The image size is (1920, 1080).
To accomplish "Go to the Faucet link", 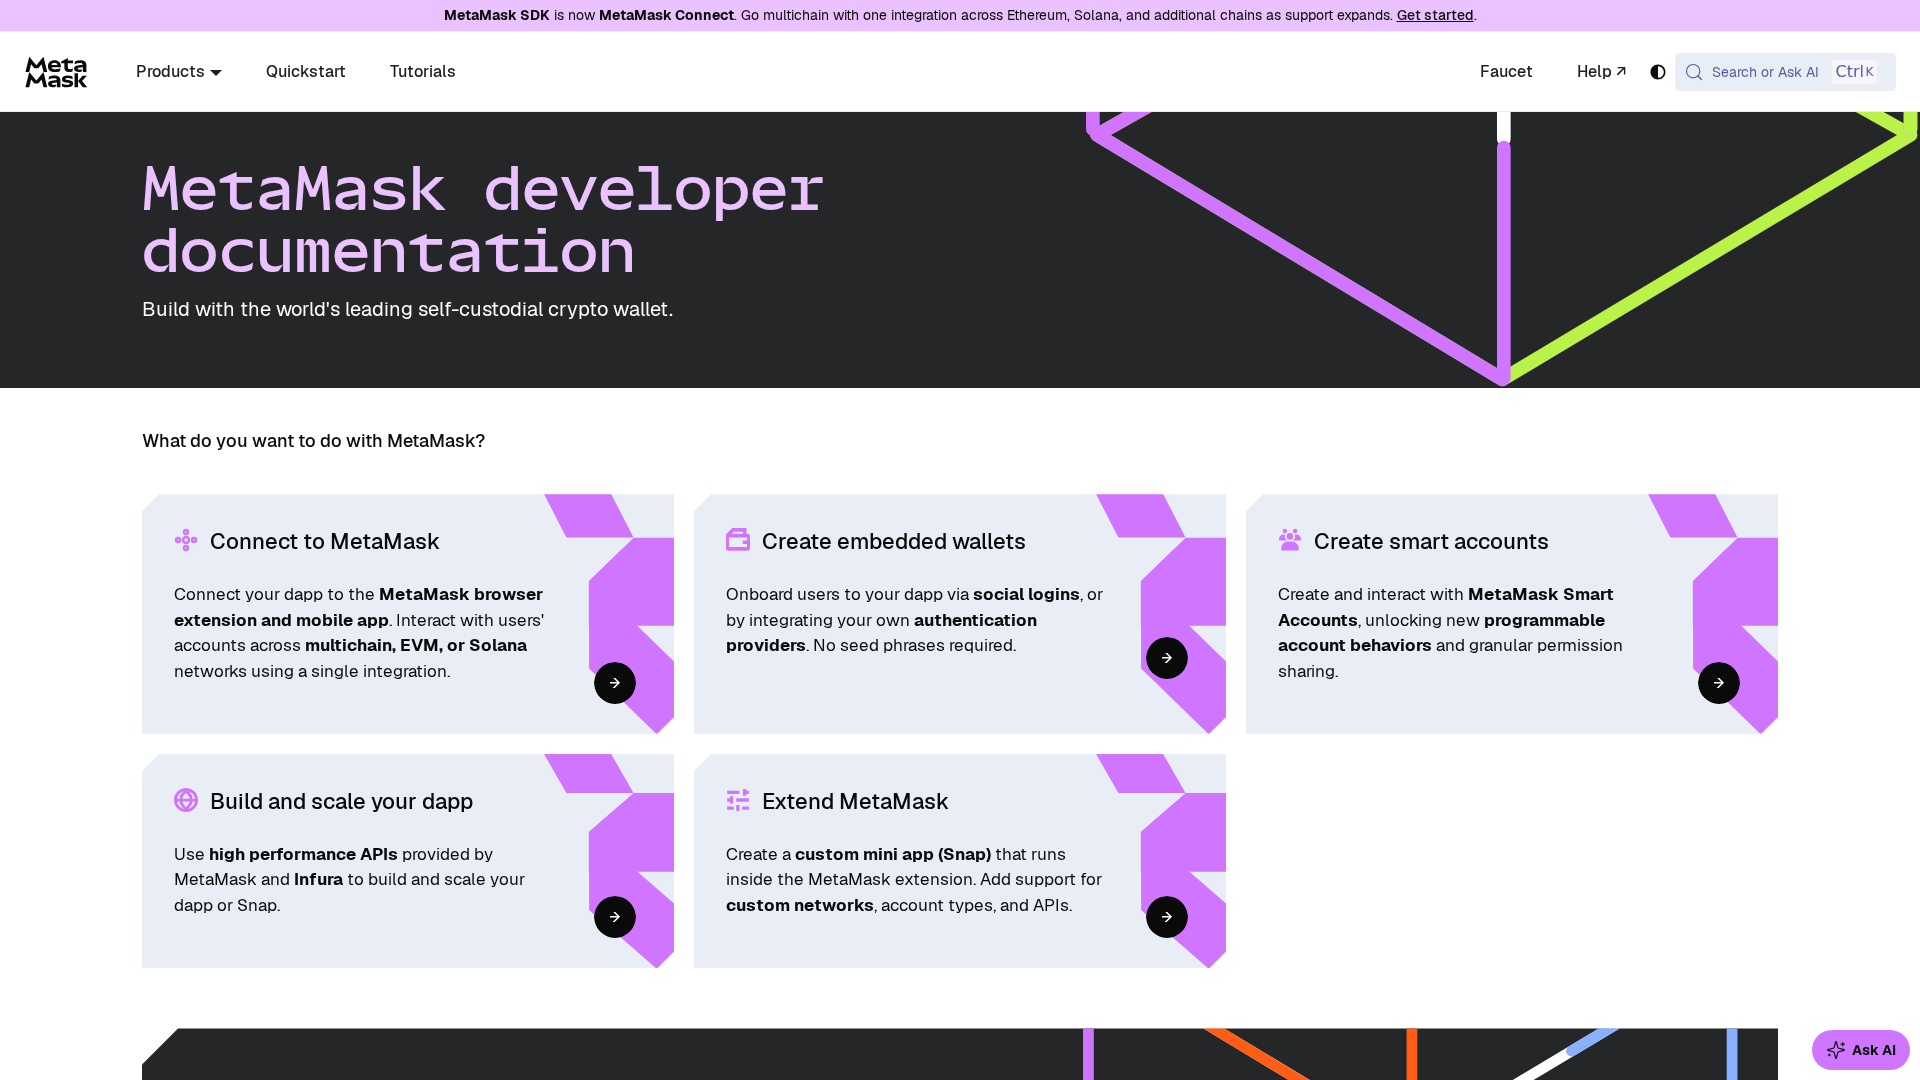I will pos(1506,72).
